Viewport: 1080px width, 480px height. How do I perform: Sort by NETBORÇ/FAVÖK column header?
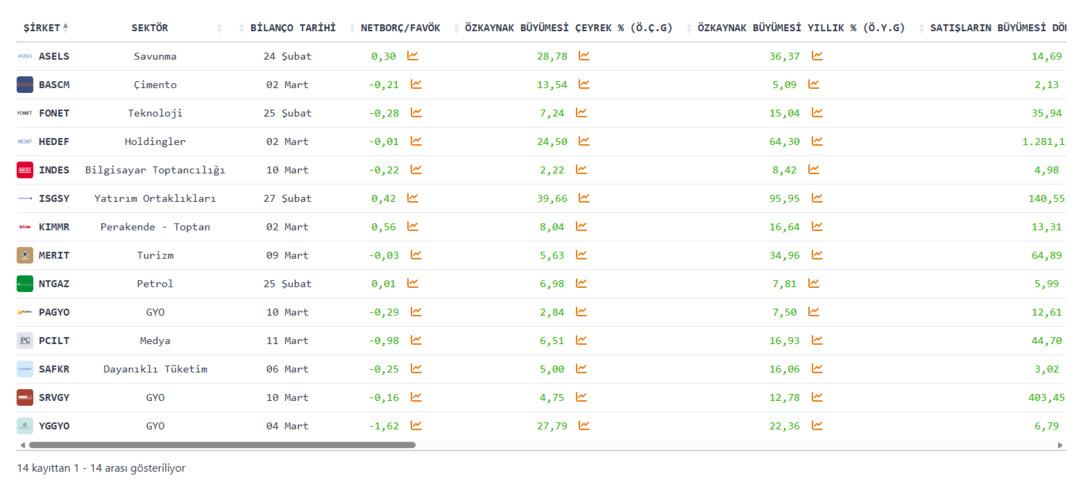[x=400, y=28]
